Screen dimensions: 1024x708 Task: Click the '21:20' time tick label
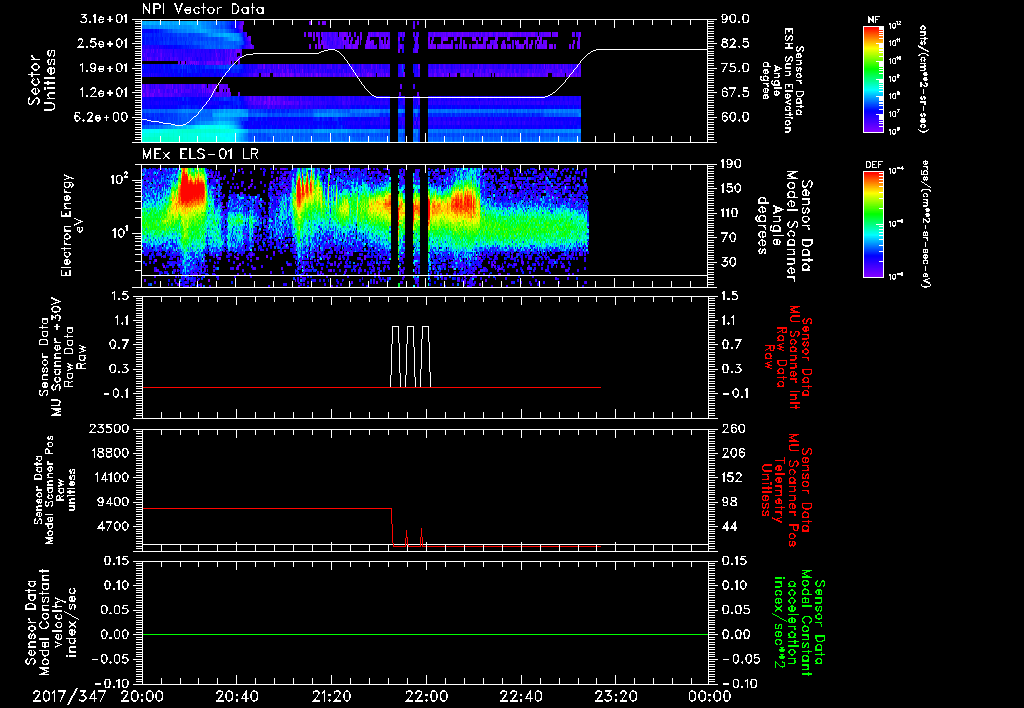tap(331, 697)
